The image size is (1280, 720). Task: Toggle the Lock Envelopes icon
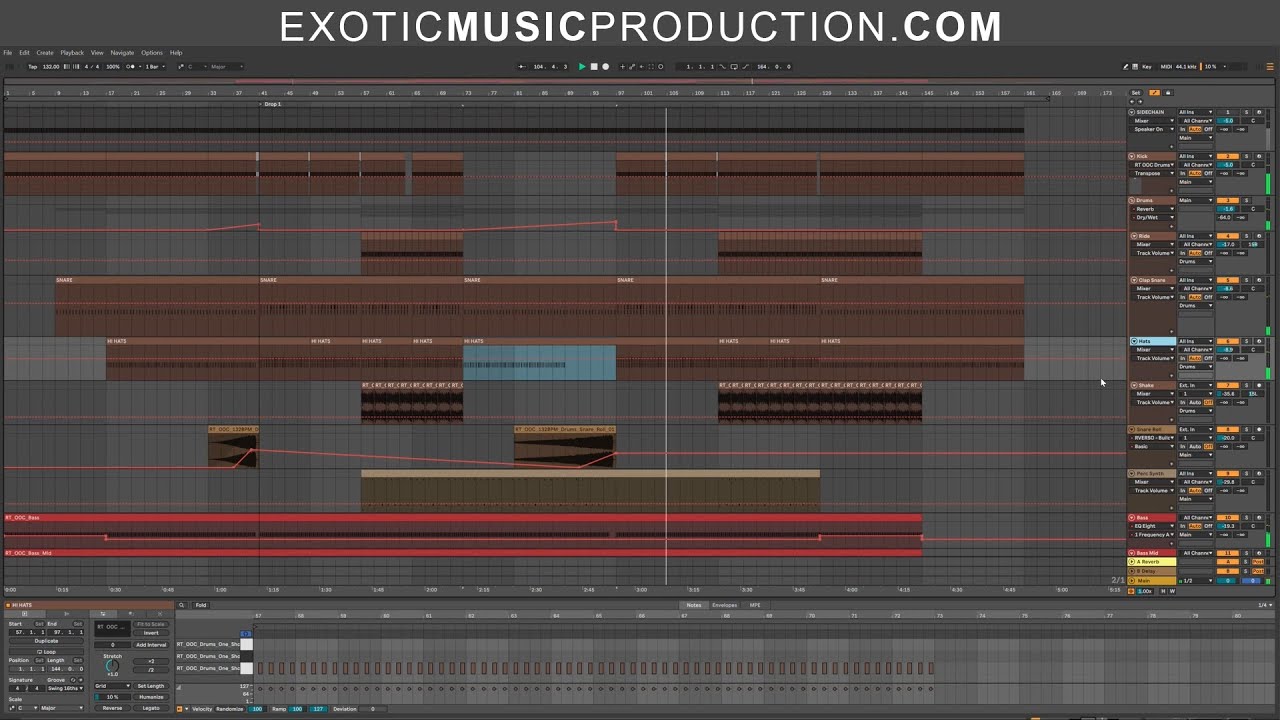[1168, 93]
